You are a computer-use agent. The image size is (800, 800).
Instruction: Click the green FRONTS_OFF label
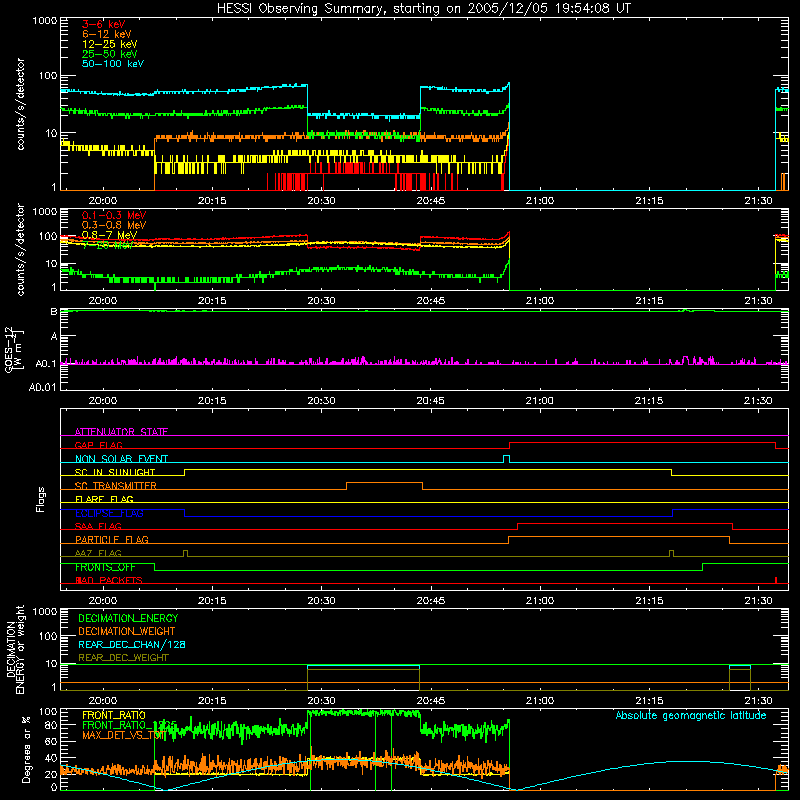tap(105, 567)
